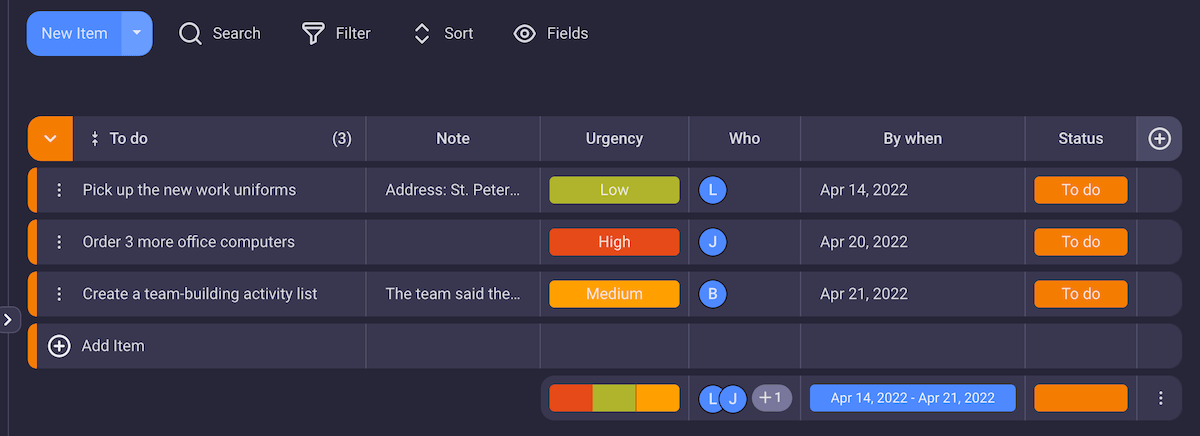Open the High urgency dropdown

[614, 242]
